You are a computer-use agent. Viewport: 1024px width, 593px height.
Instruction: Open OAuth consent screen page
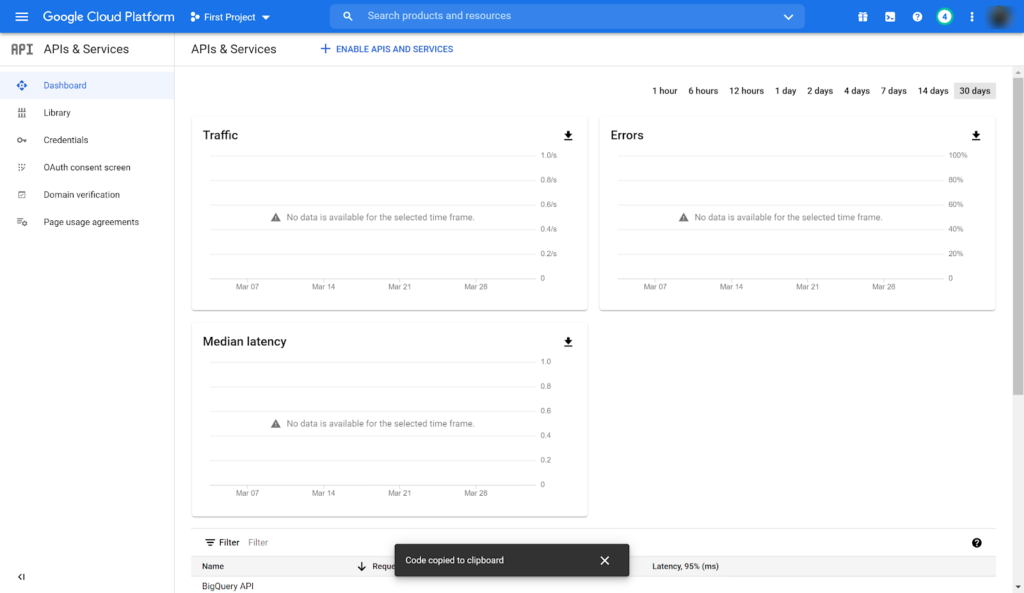point(87,168)
